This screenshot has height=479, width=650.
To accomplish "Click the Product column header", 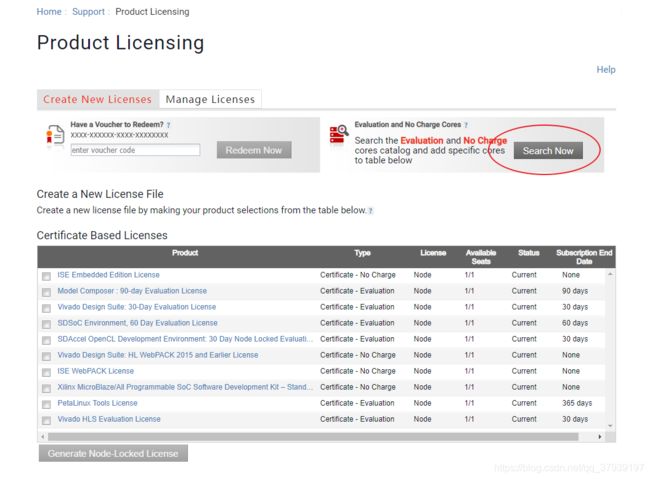I will tap(185, 253).
